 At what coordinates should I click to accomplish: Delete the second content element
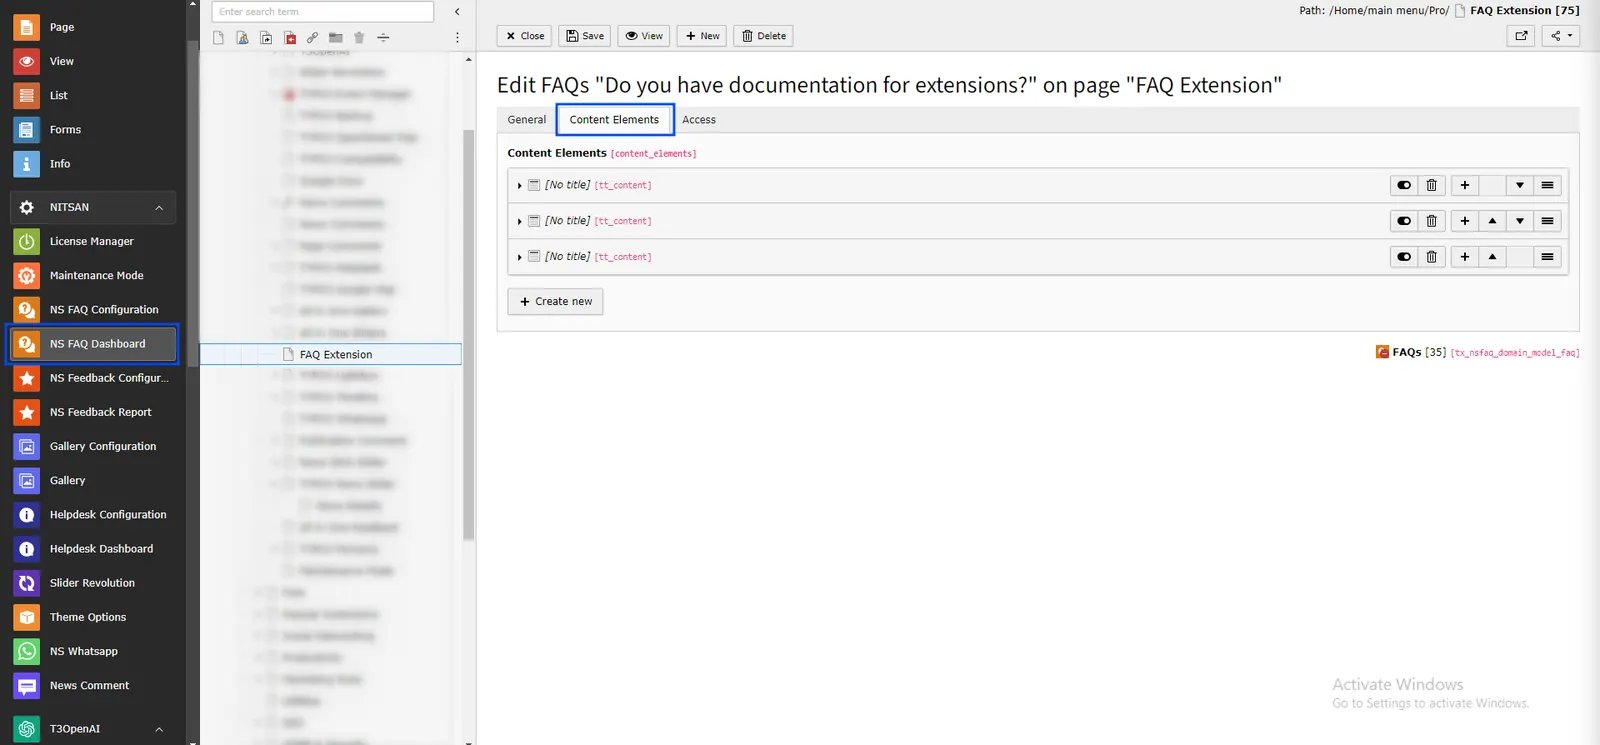coord(1432,221)
